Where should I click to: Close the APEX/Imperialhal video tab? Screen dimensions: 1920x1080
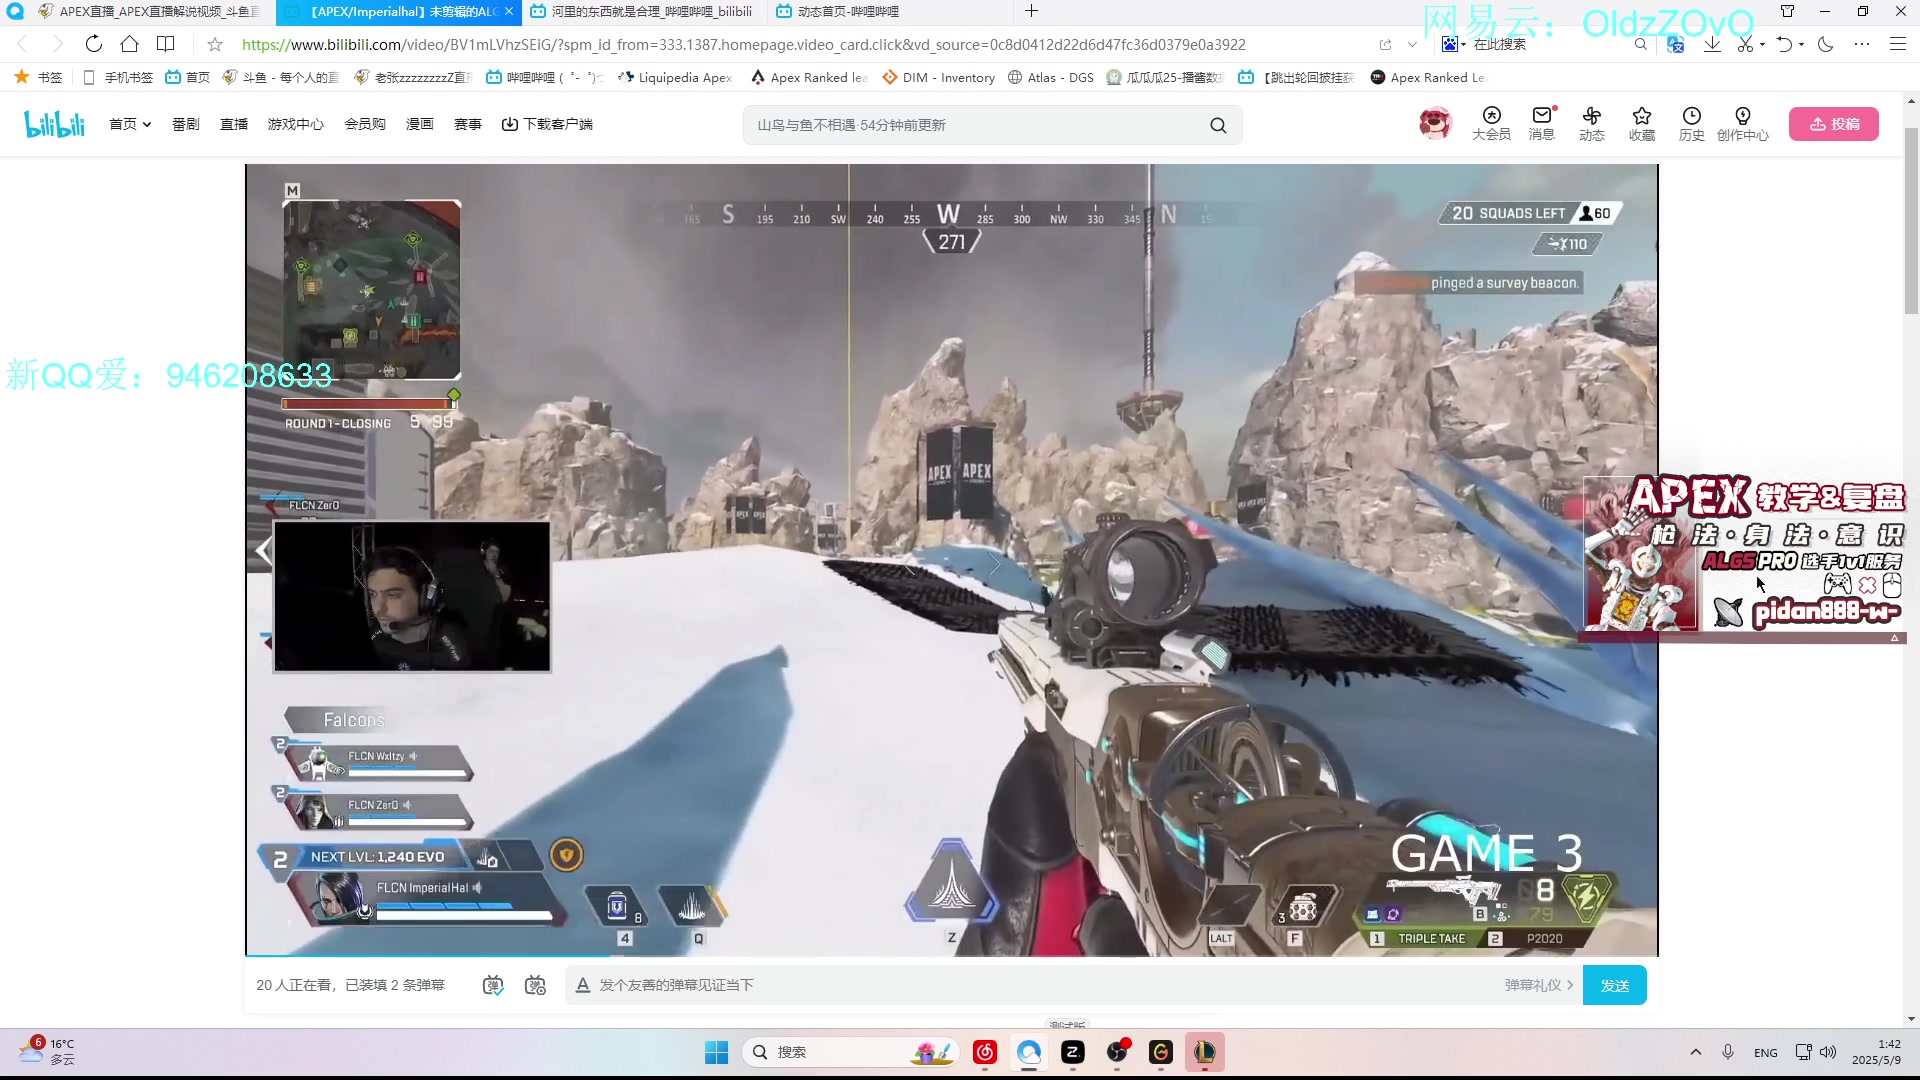click(x=509, y=11)
